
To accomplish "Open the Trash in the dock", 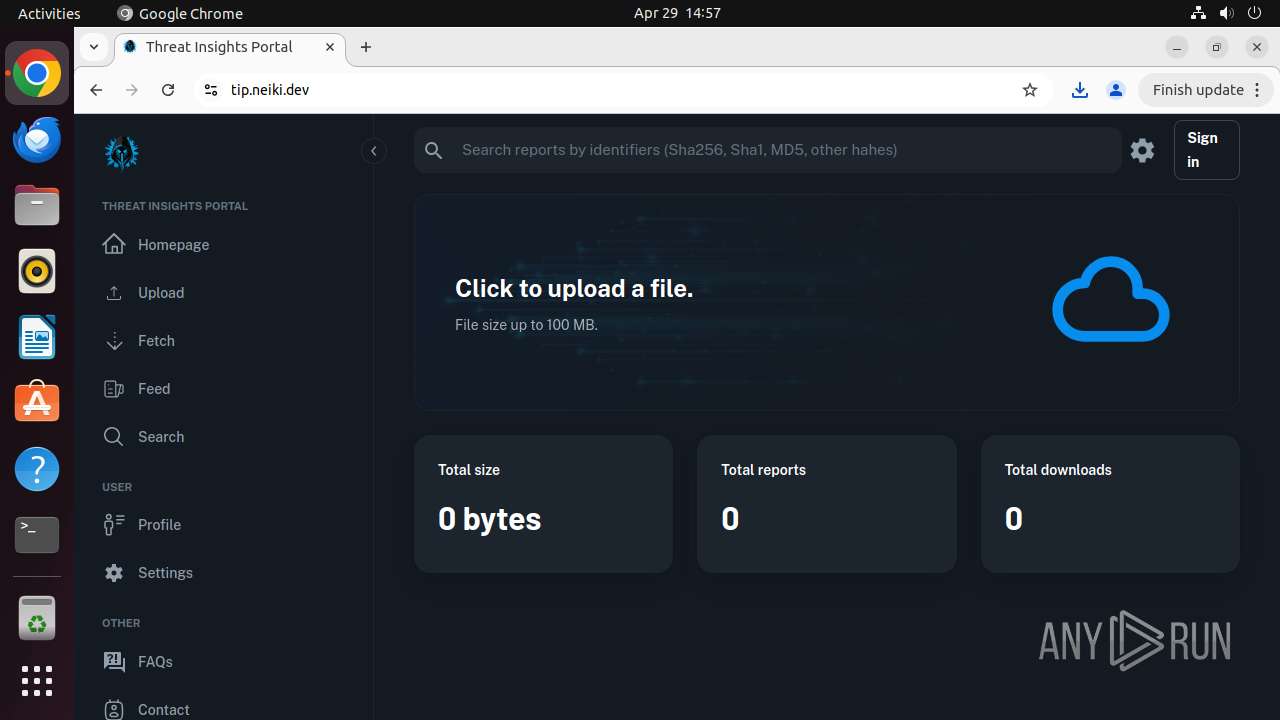I will tap(37, 619).
